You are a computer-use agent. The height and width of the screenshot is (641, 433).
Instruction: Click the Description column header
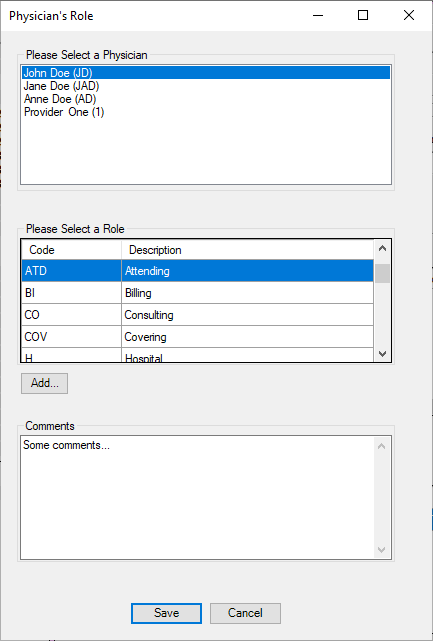tap(247, 250)
